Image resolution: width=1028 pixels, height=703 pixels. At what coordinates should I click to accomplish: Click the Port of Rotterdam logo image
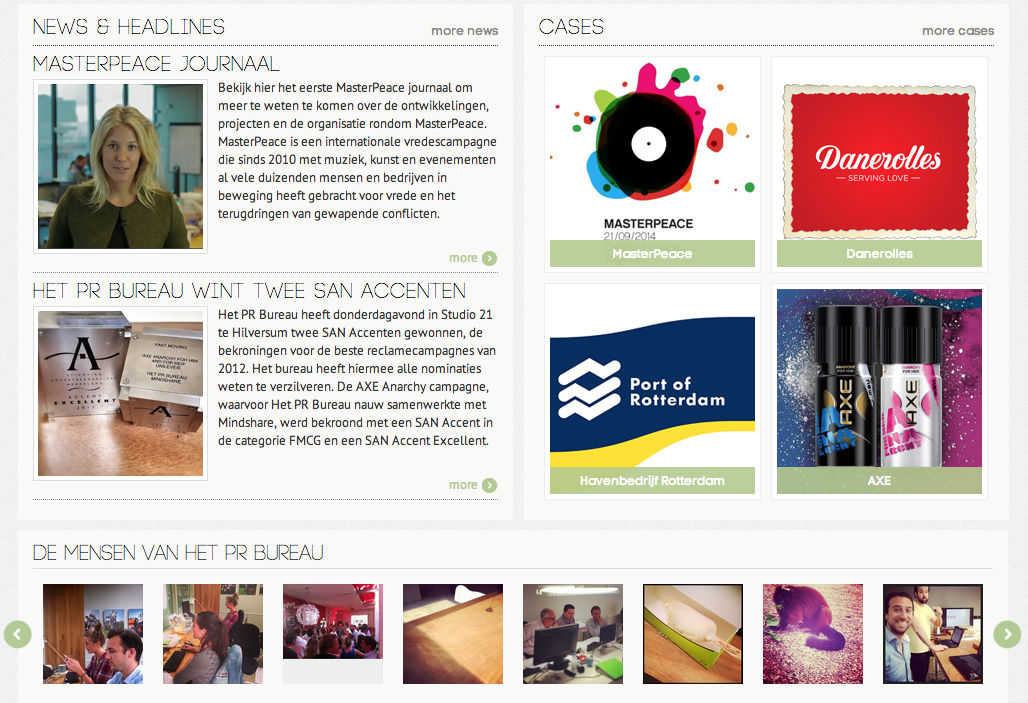coord(652,392)
